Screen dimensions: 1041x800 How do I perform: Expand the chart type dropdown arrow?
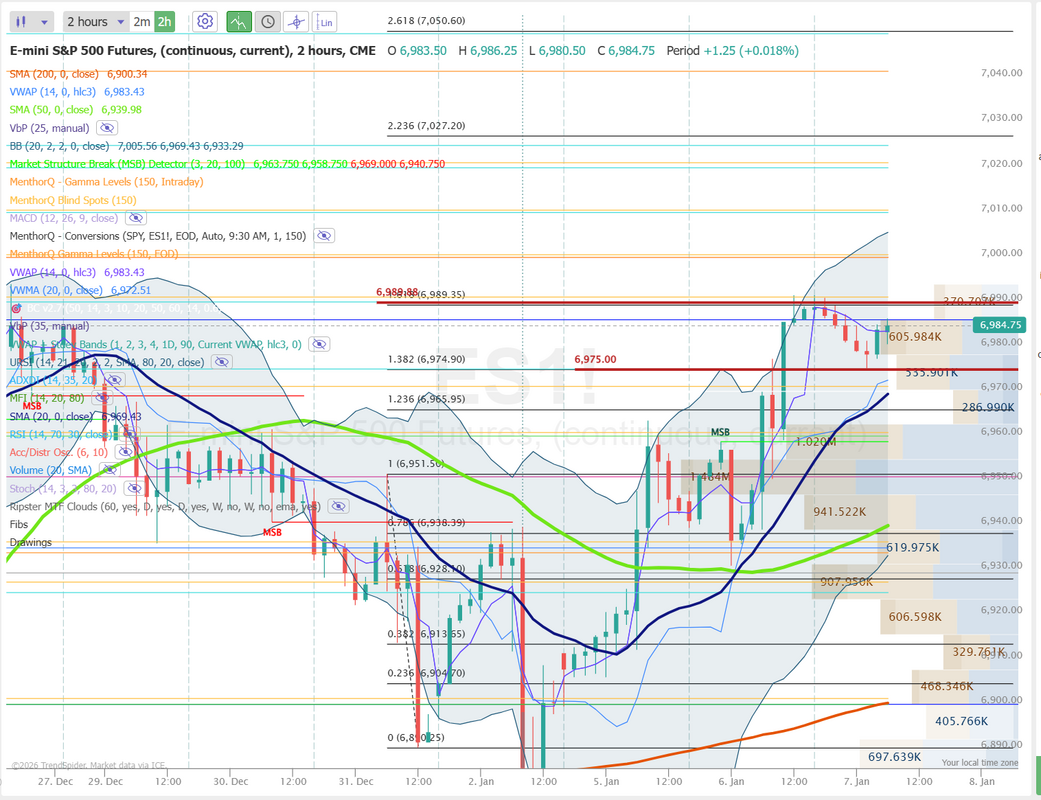click(44, 21)
